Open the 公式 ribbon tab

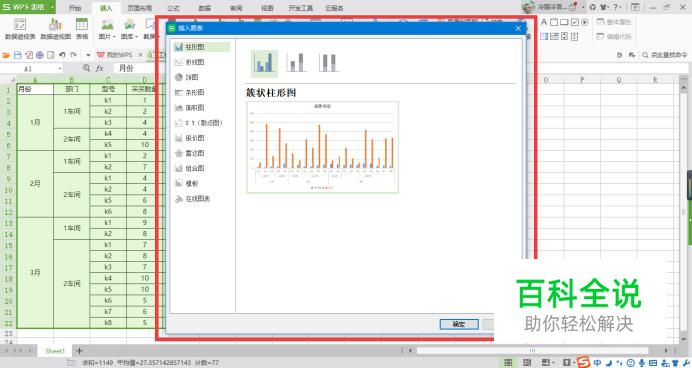173,8
